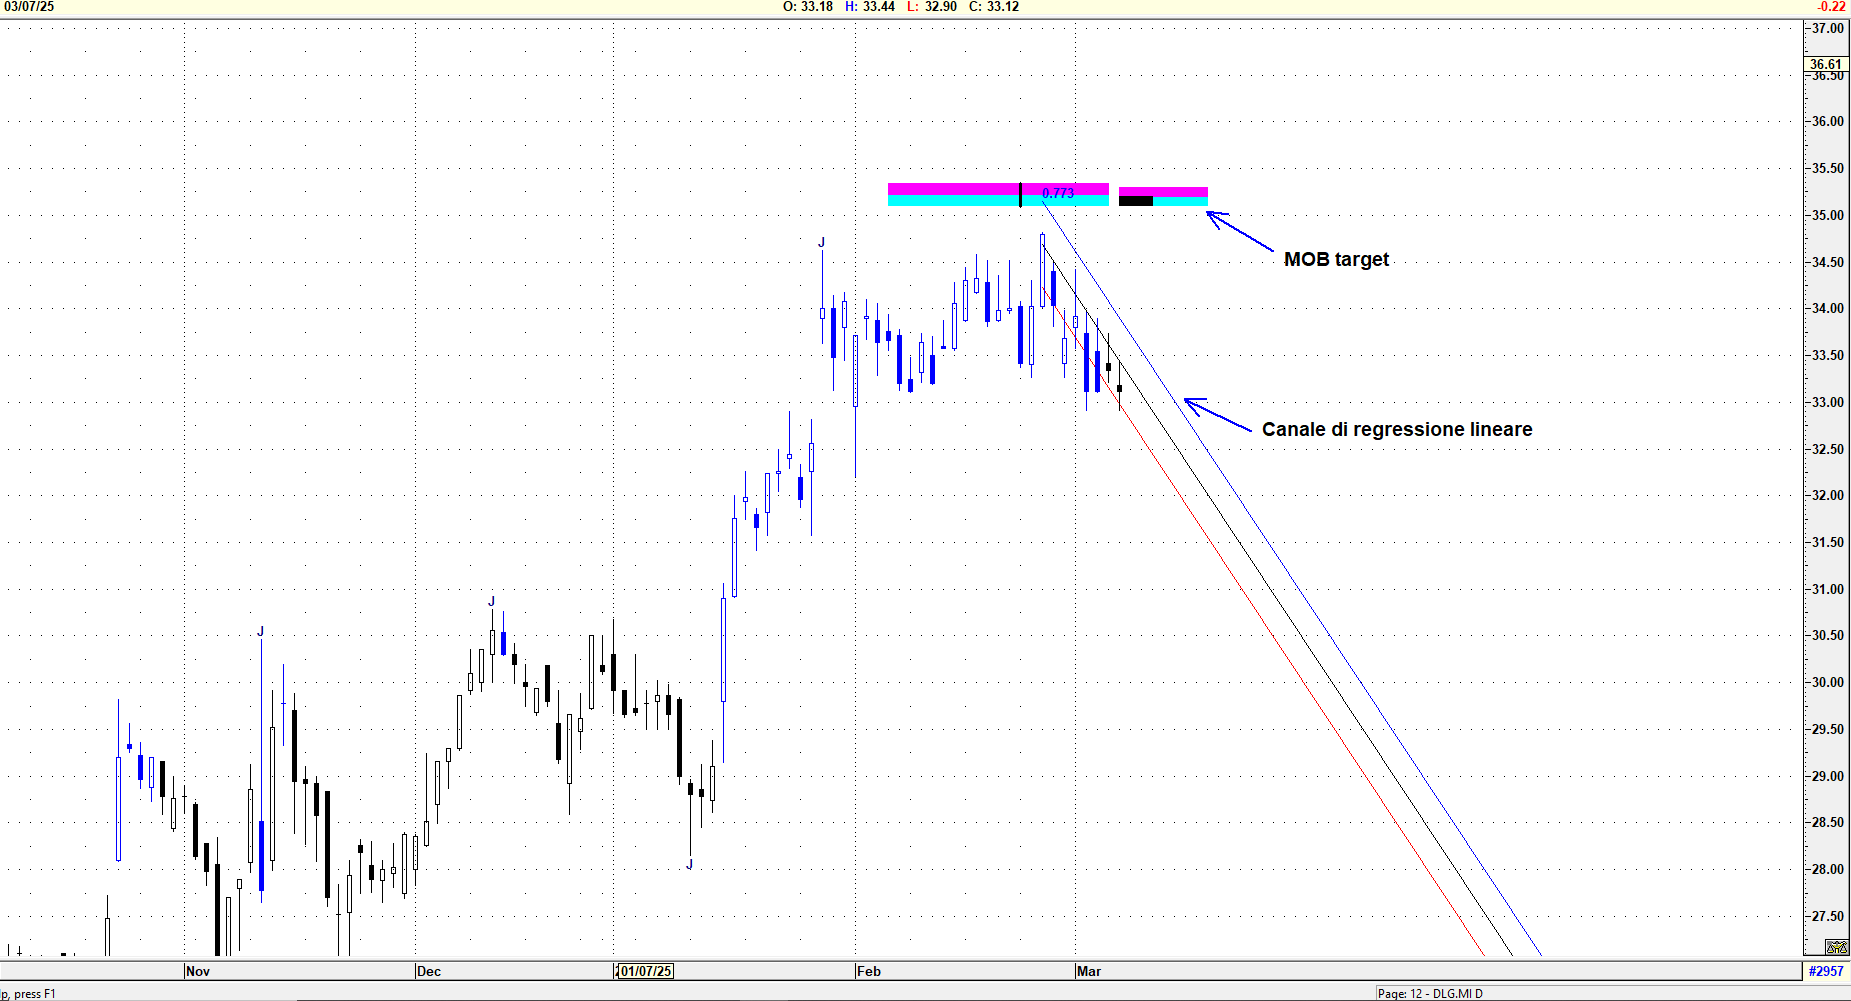
Task: Click the blue arrow pointing to the MOB target
Action: (x=1240, y=232)
